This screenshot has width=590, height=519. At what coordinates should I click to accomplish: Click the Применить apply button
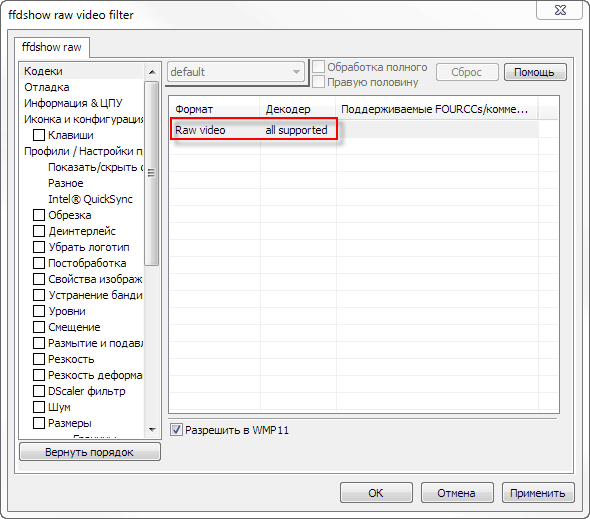(538, 493)
